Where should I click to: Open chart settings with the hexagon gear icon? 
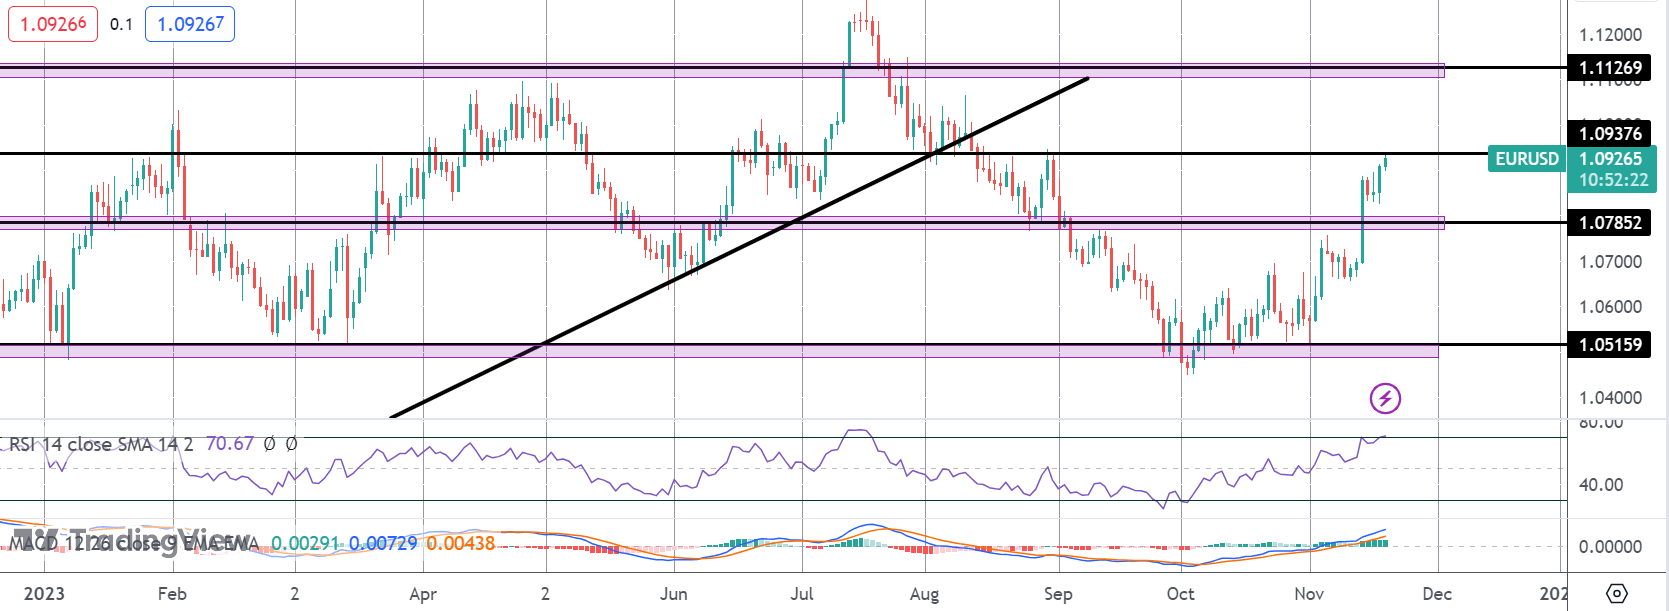coord(1617,593)
